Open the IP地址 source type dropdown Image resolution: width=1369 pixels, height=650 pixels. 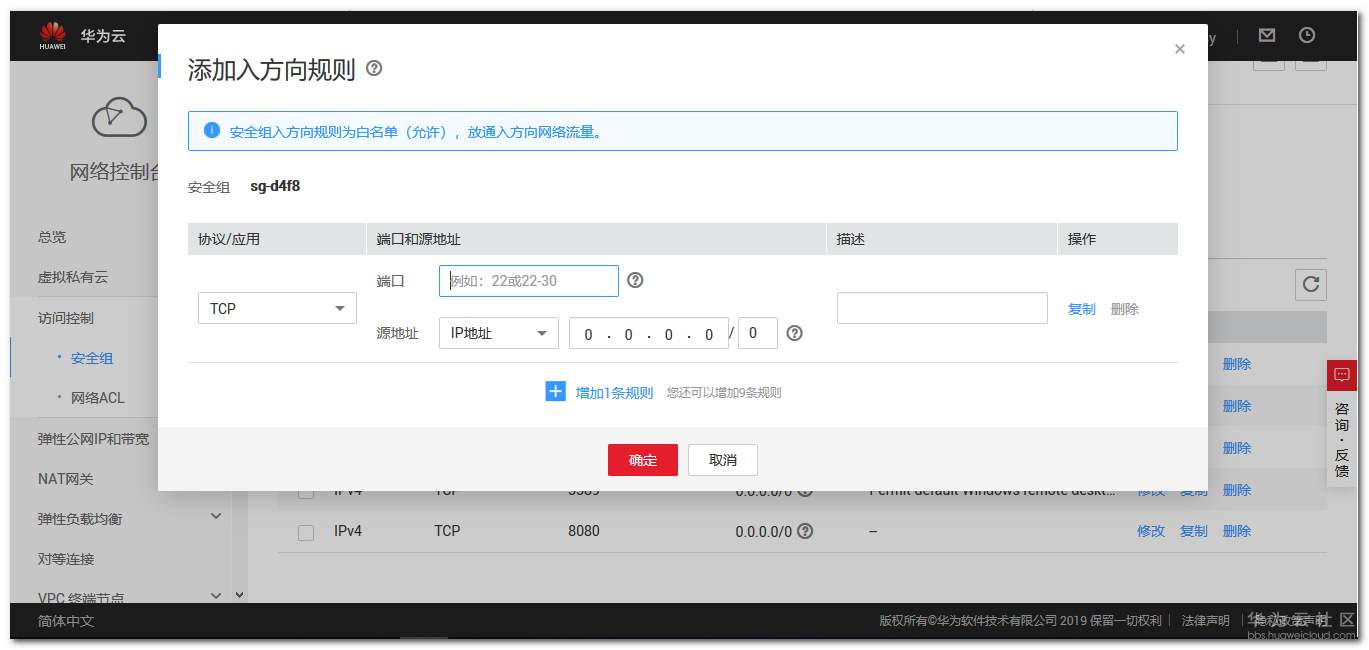[x=498, y=333]
